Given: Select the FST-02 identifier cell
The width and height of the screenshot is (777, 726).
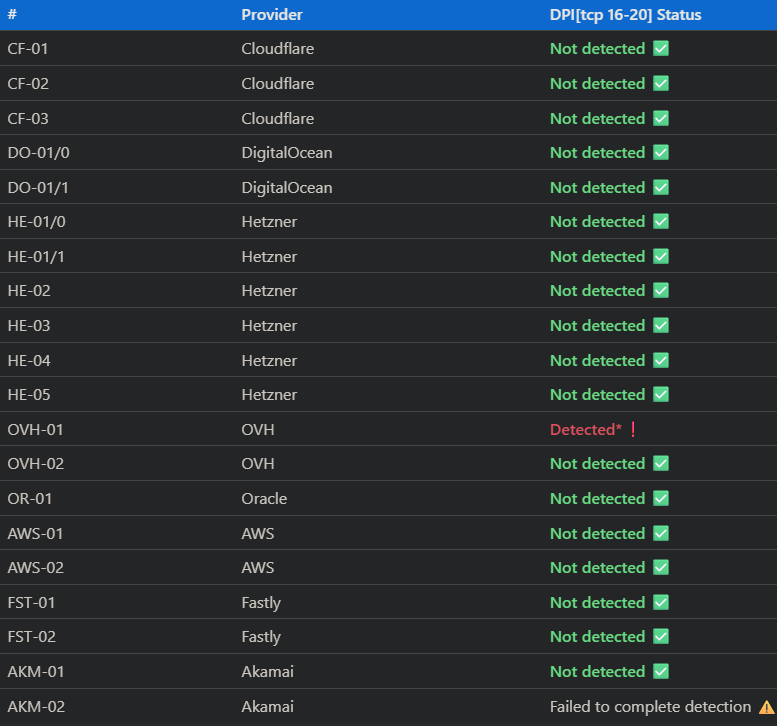Looking at the screenshot, I should click(32, 636).
